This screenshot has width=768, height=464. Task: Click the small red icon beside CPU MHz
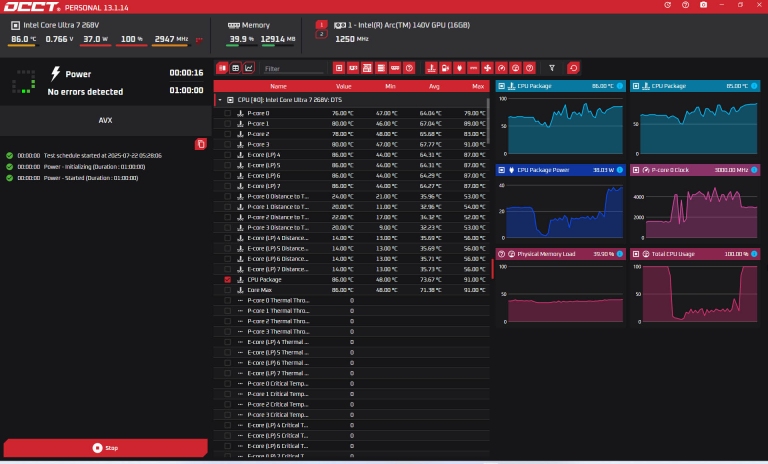tap(199, 40)
